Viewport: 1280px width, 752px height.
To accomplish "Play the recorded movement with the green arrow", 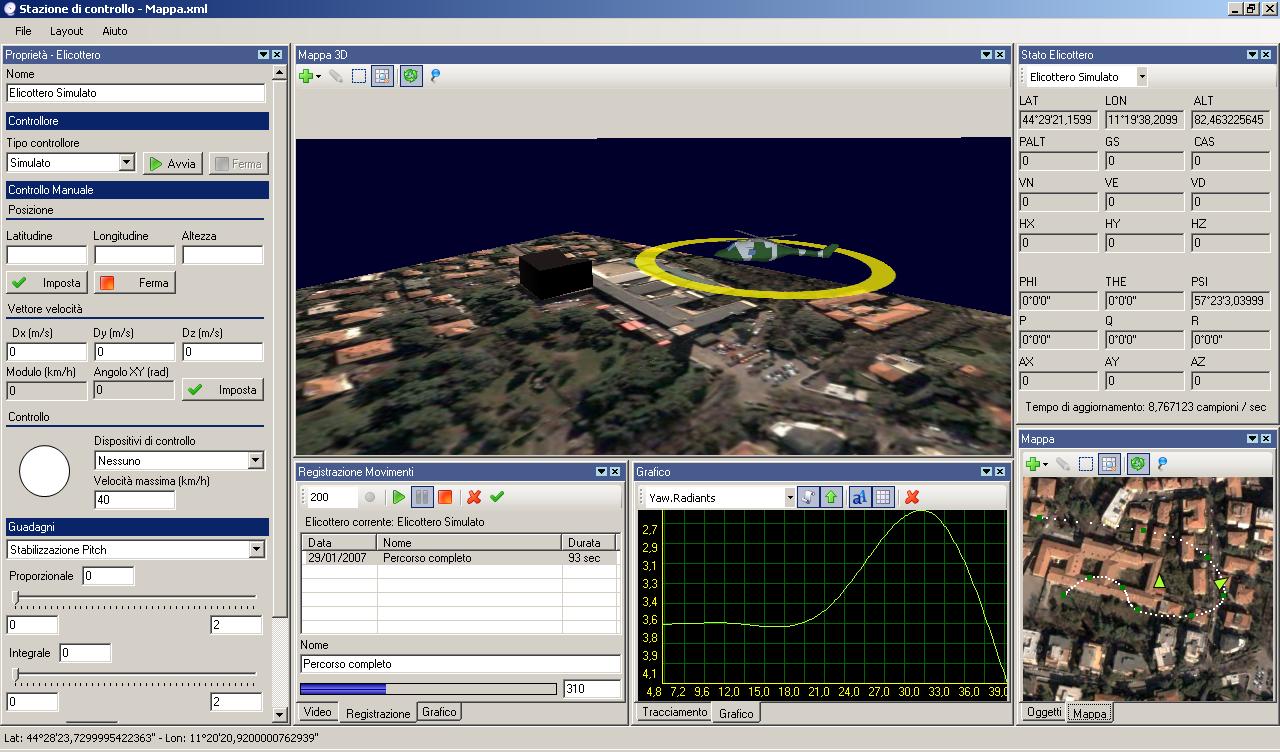I will (x=399, y=497).
